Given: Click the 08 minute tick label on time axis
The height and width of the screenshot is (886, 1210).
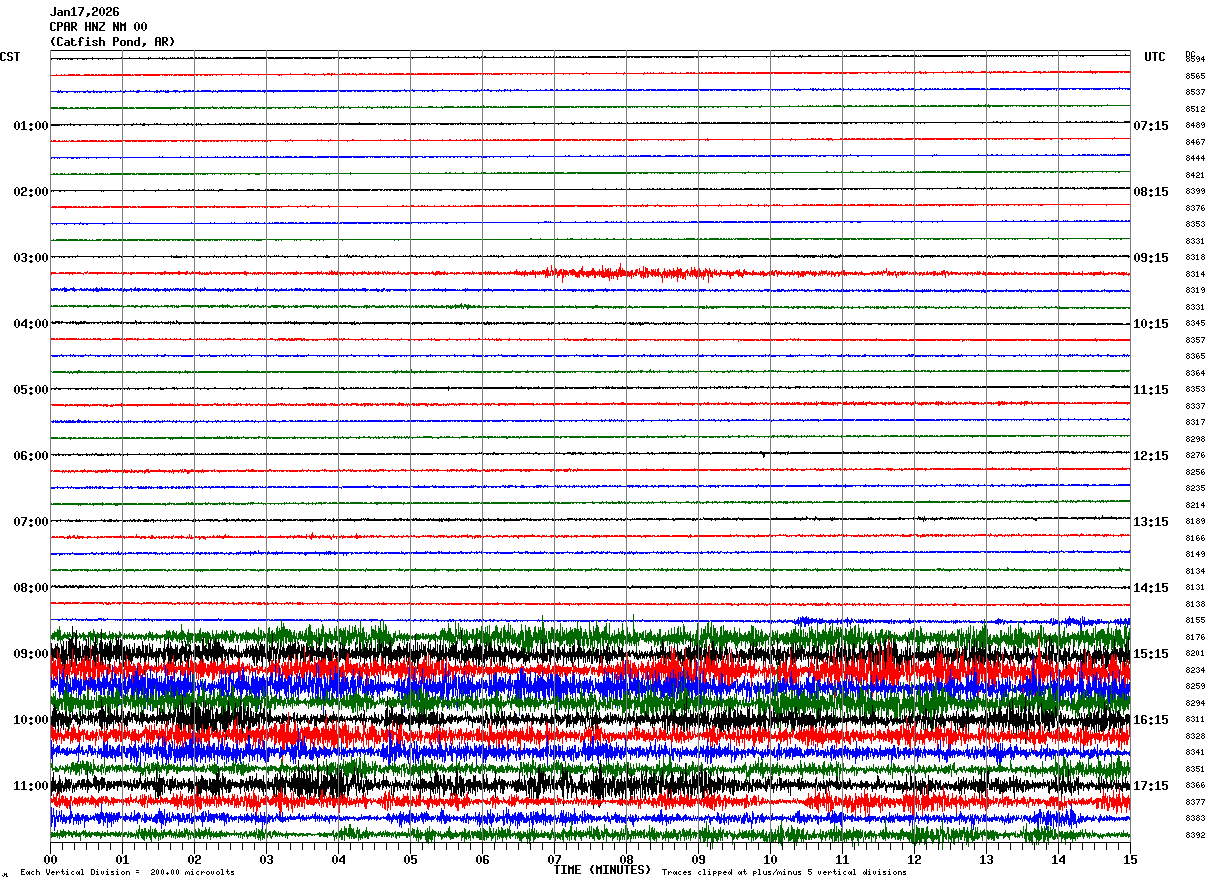Looking at the screenshot, I should pyautogui.click(x=626, y=859).
